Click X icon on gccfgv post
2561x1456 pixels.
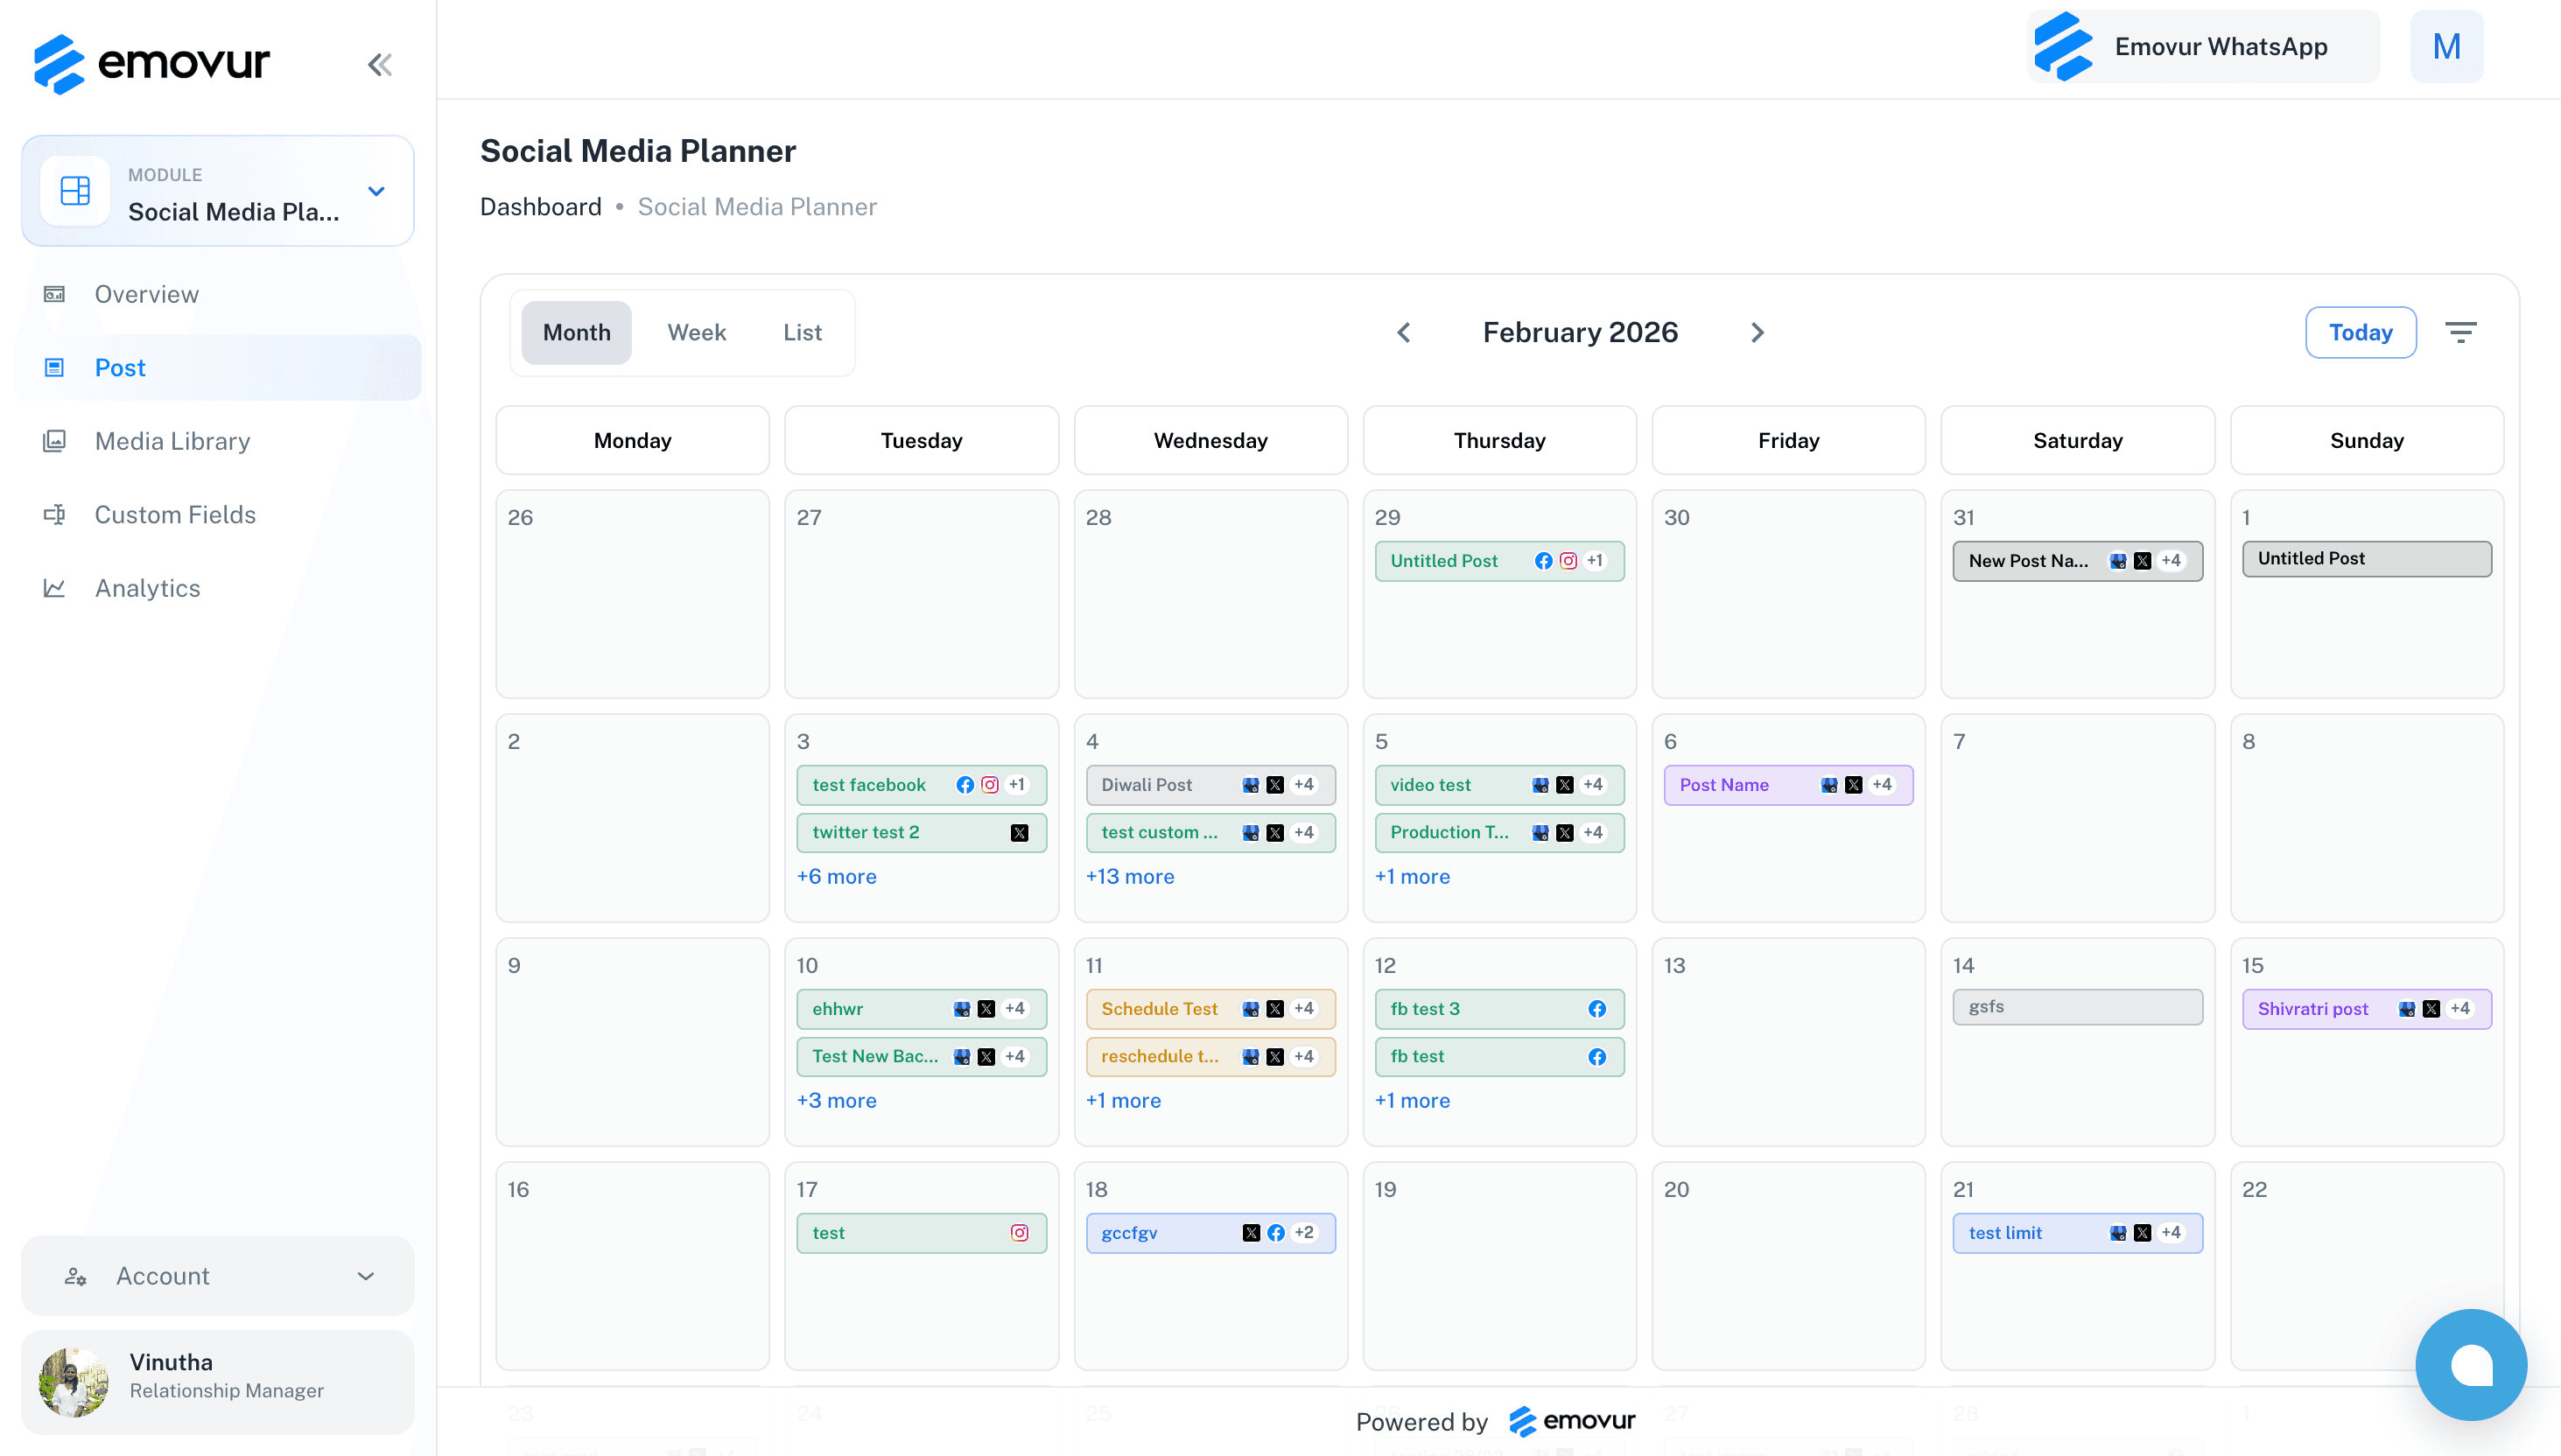coord(1251,1233)
